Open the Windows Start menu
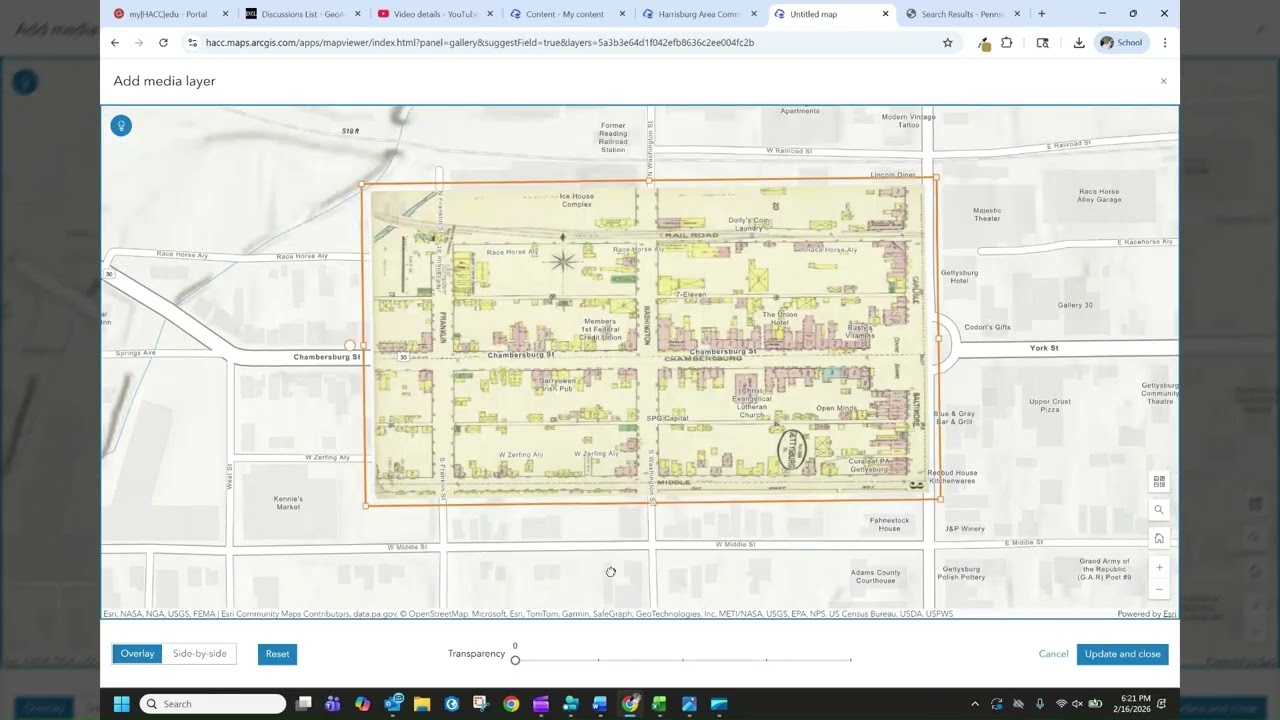 [121, 704]
